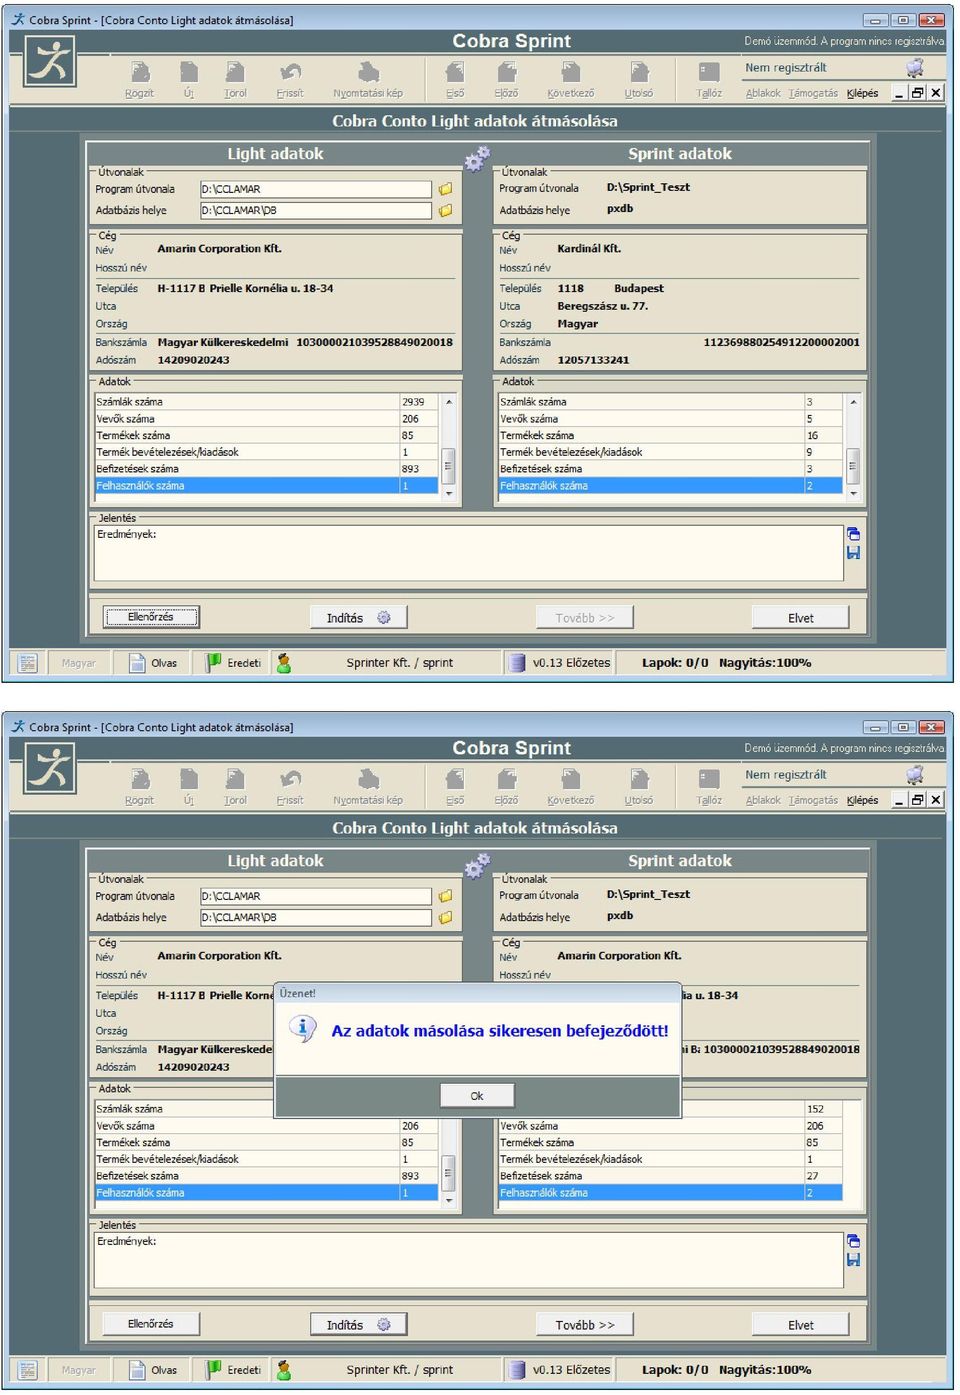Select Befizetések száma row showing 27, lower window

pyautogui.click(x=671, y=1176)
